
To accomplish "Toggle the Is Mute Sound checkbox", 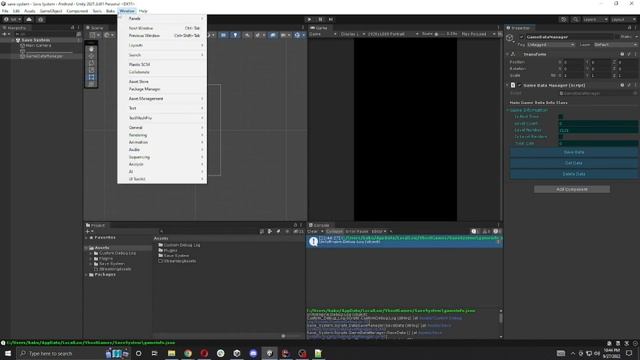I will (561, 117).
